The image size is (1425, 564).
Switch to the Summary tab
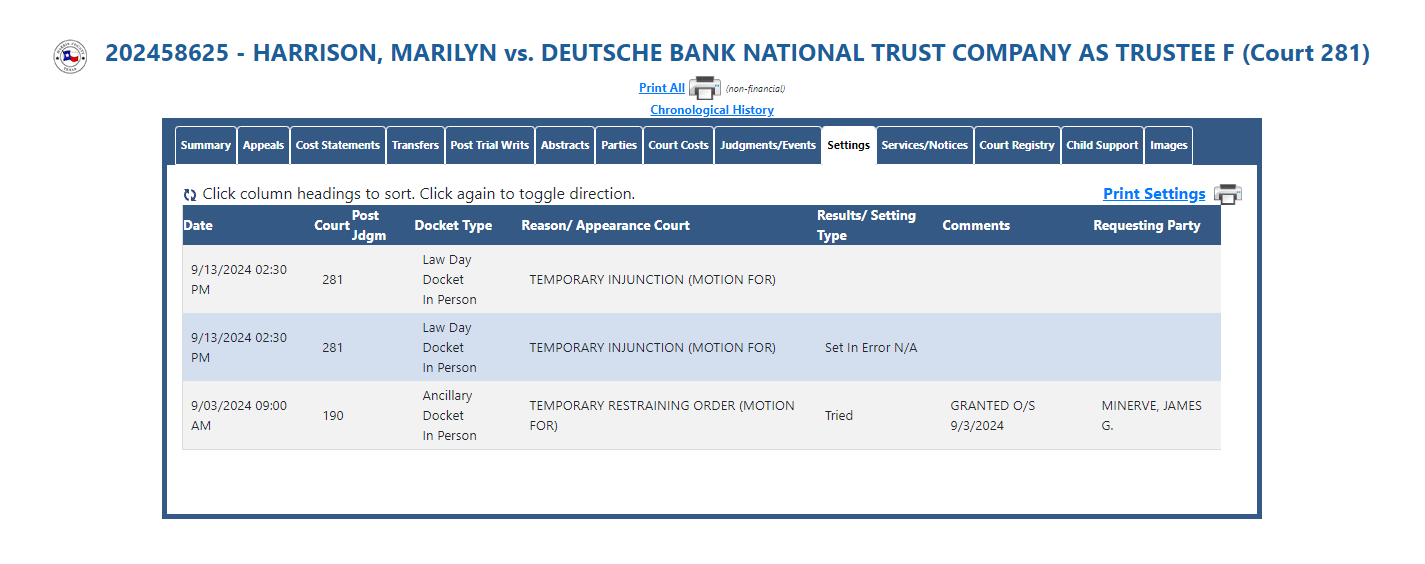[206, 145]
